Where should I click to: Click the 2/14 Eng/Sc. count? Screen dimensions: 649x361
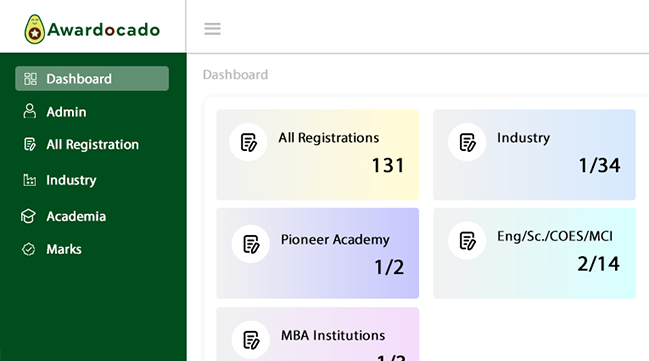[599, 264]
